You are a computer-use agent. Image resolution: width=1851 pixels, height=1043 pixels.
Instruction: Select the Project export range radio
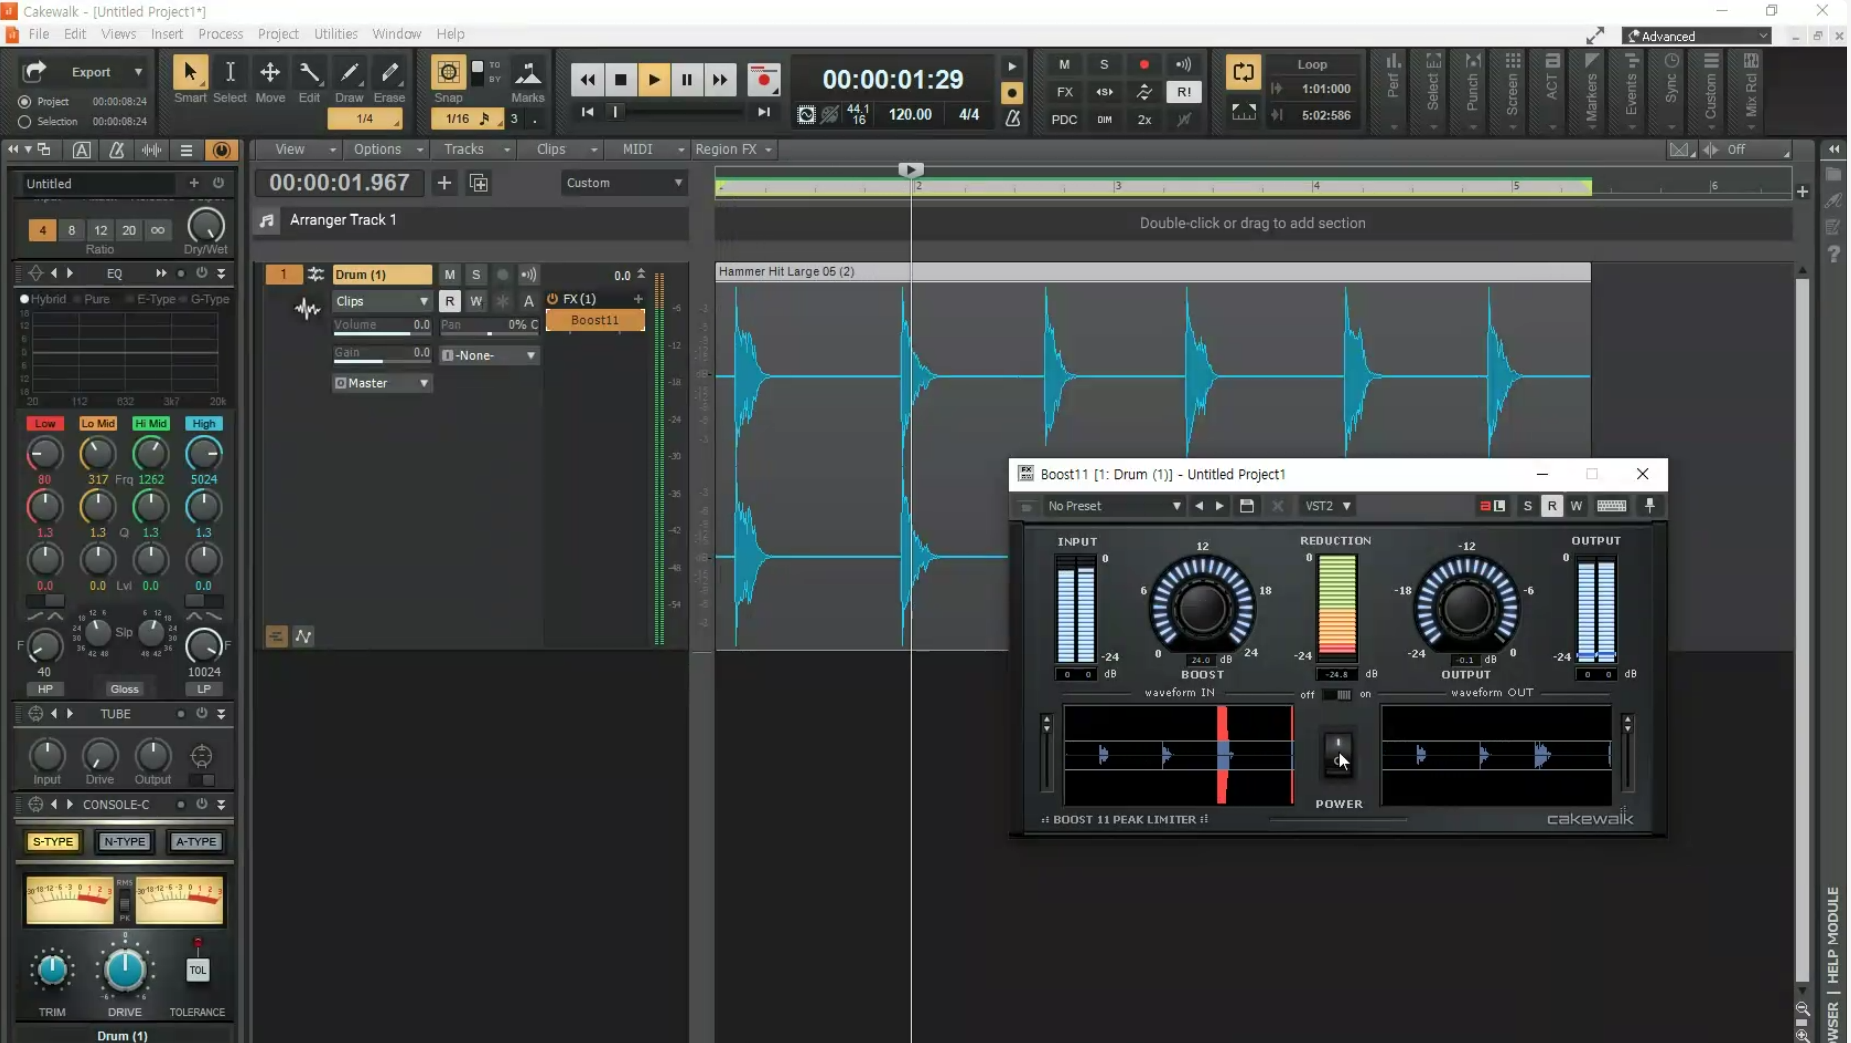click(24, 101)
